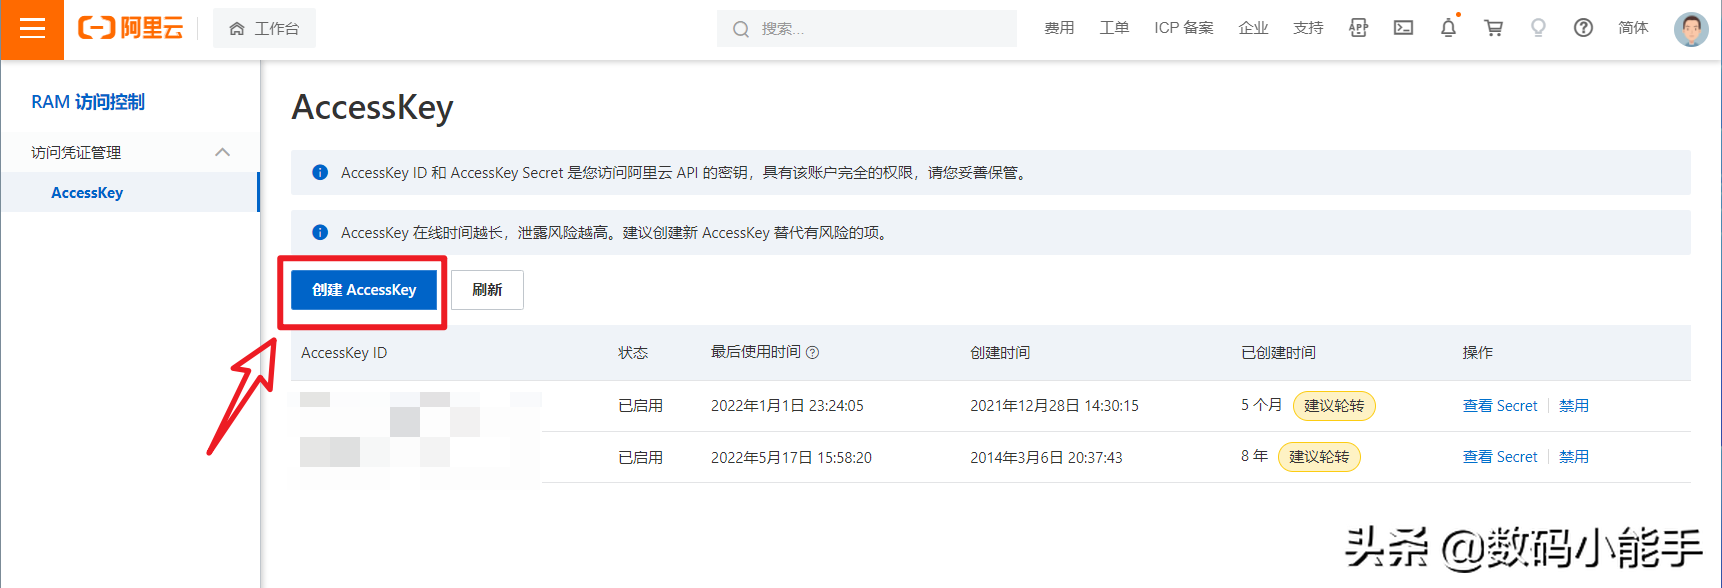Open the shopping cart
Viewport: 1722px width, 588px height.
pyautogui.click(x=1493, y=28)
